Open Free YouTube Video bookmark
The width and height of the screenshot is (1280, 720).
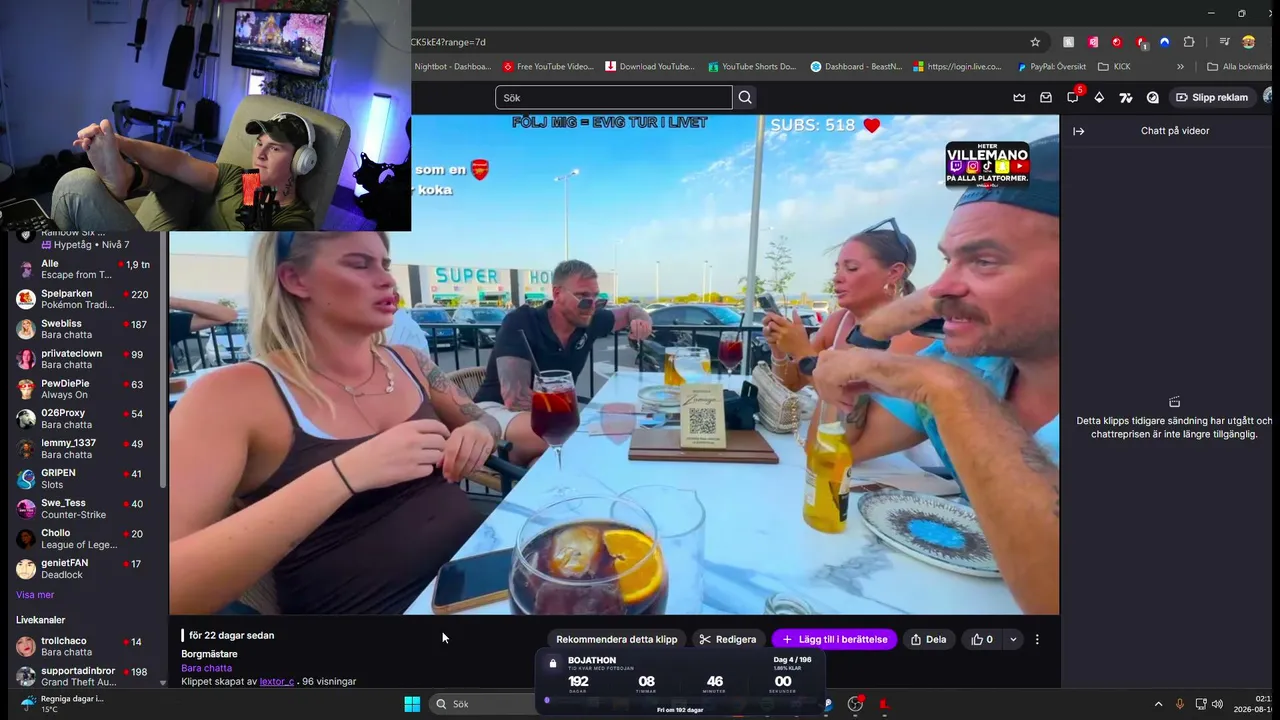pos(548,67)
